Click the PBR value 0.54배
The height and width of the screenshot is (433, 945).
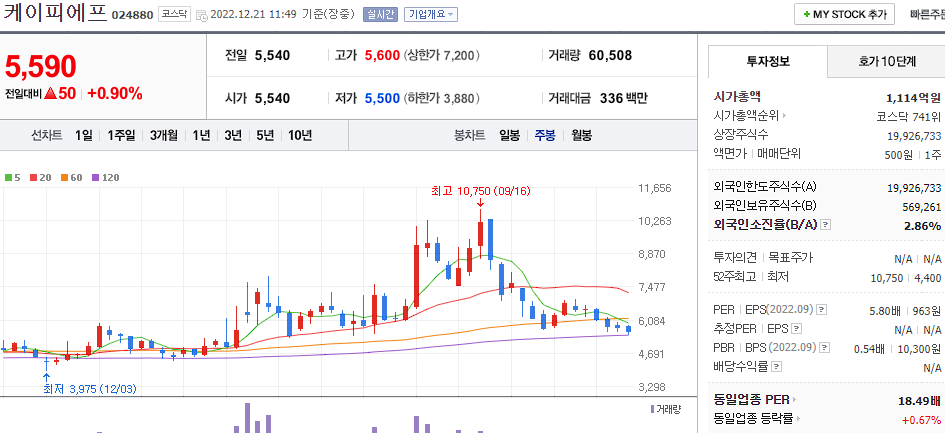click(x=869, y=349)
